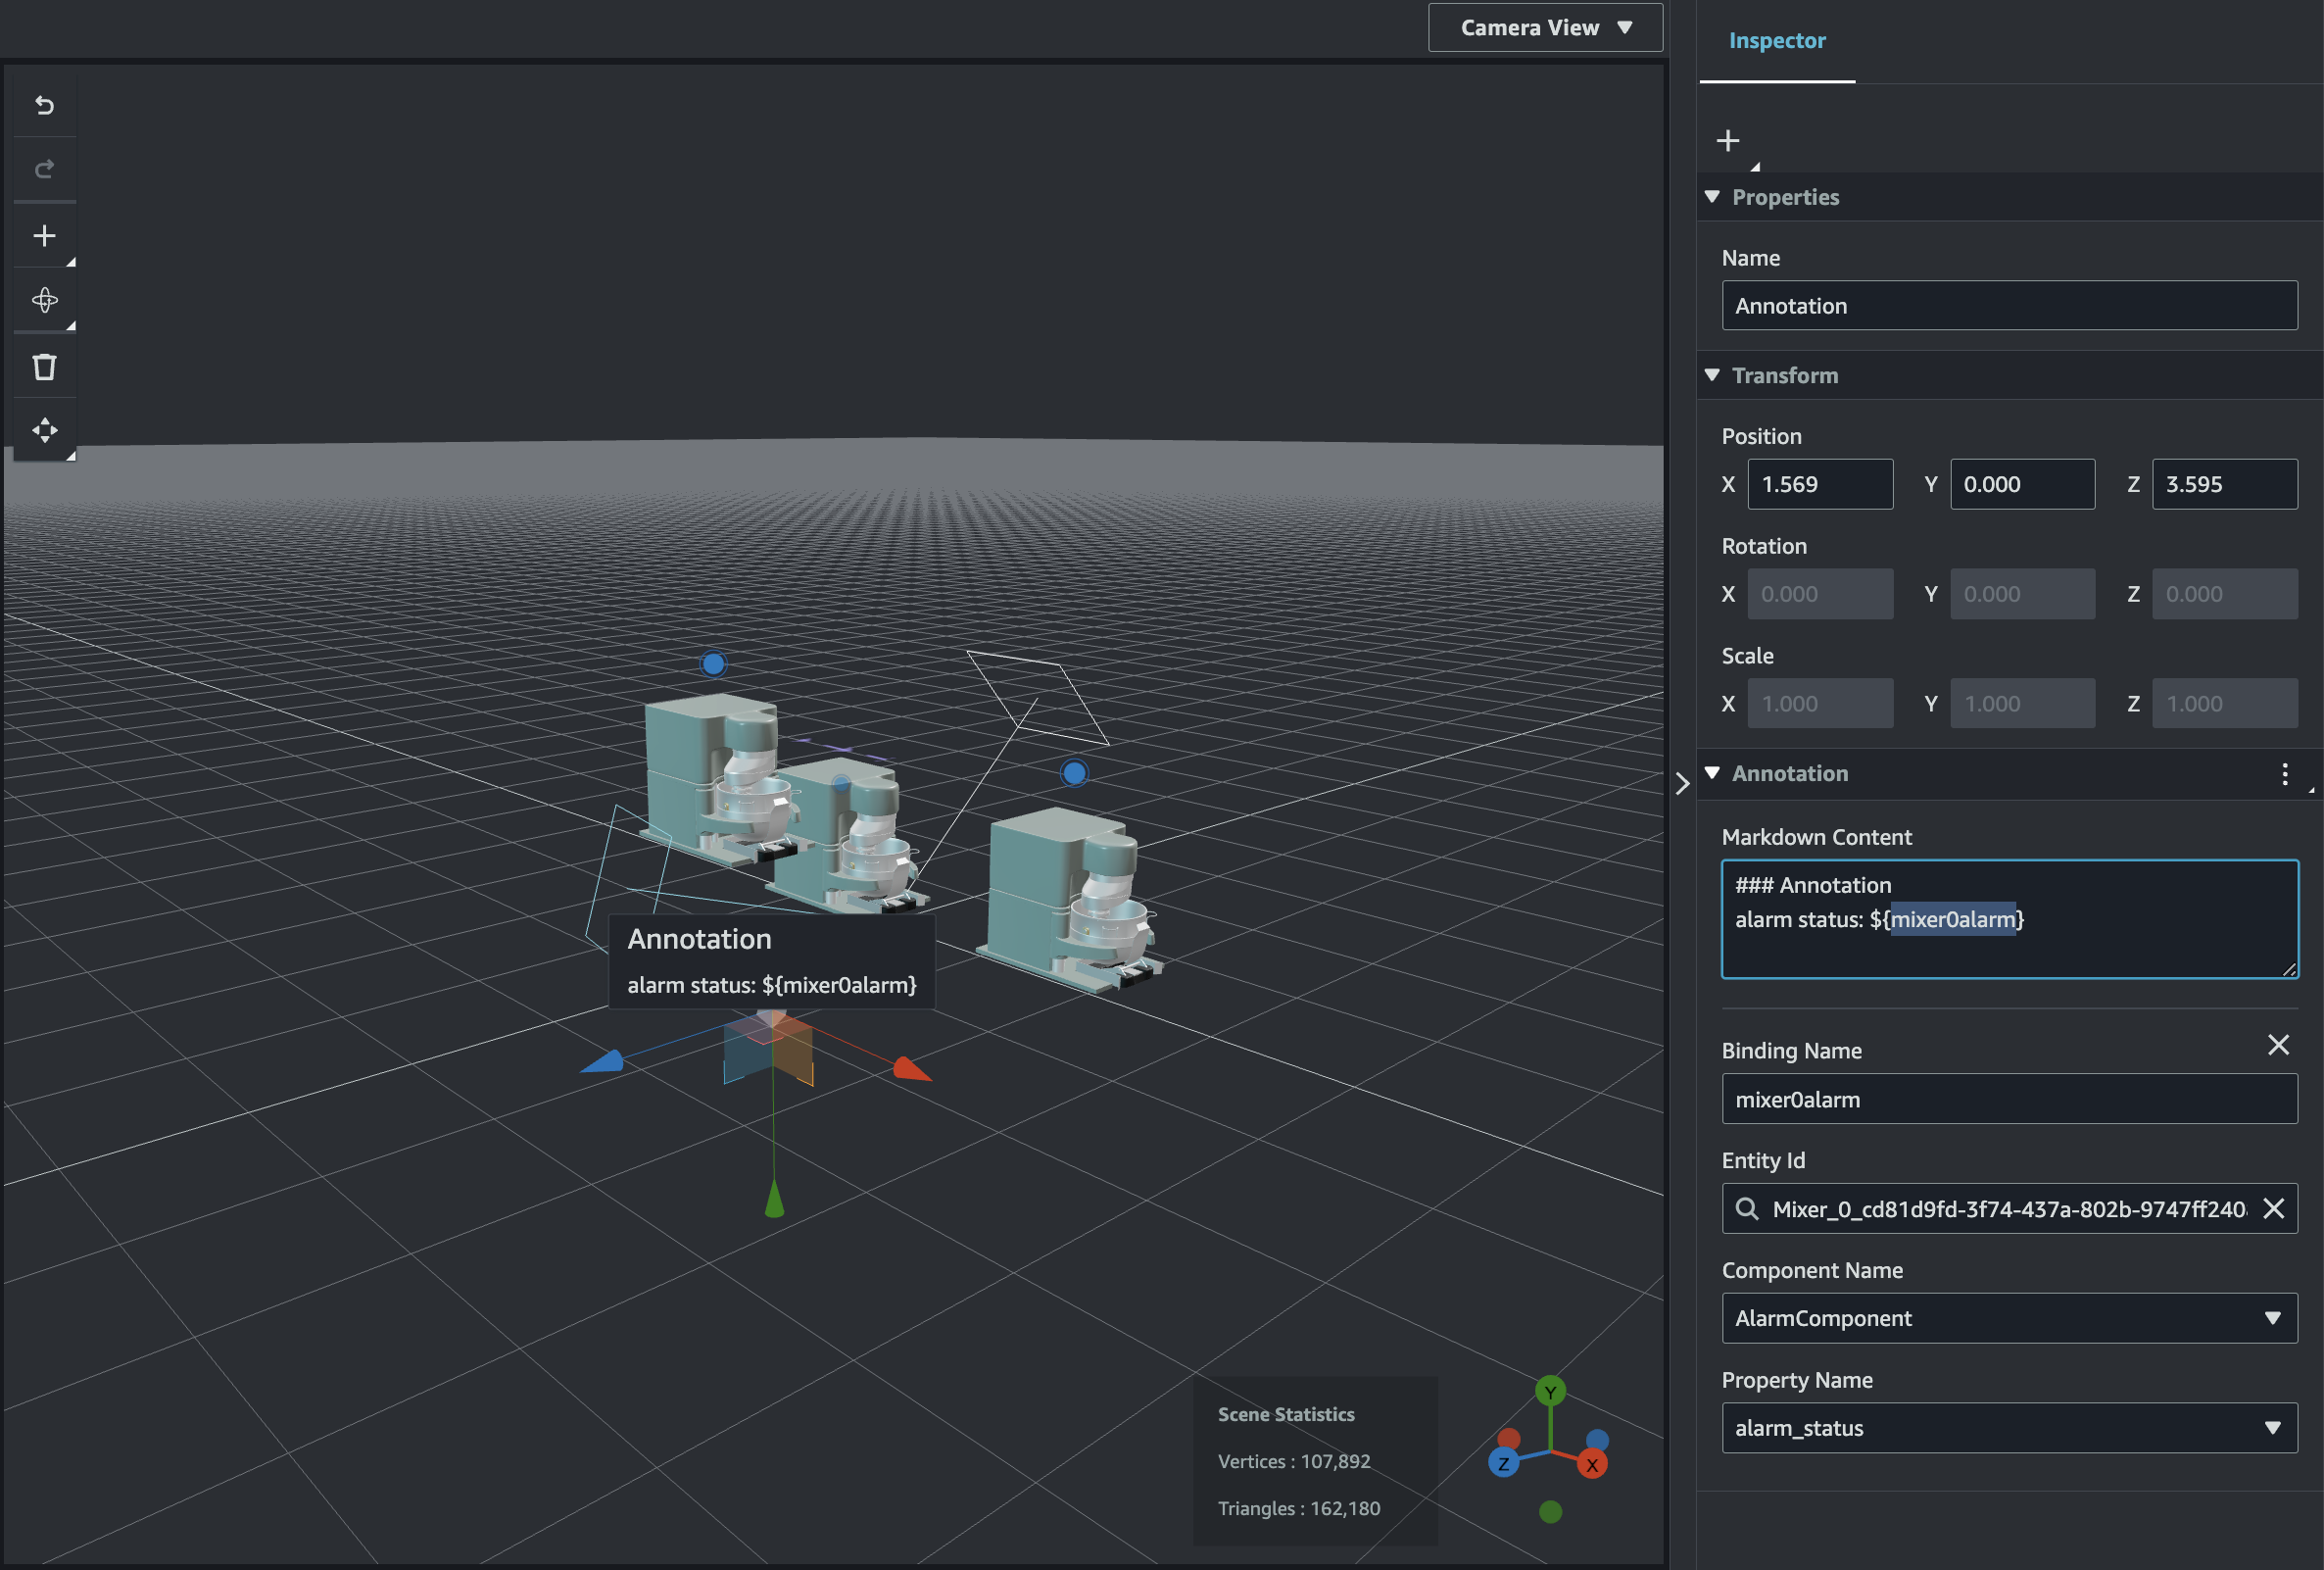
Task: Click the Add binding plus button
Action: tap(1725, 140)
